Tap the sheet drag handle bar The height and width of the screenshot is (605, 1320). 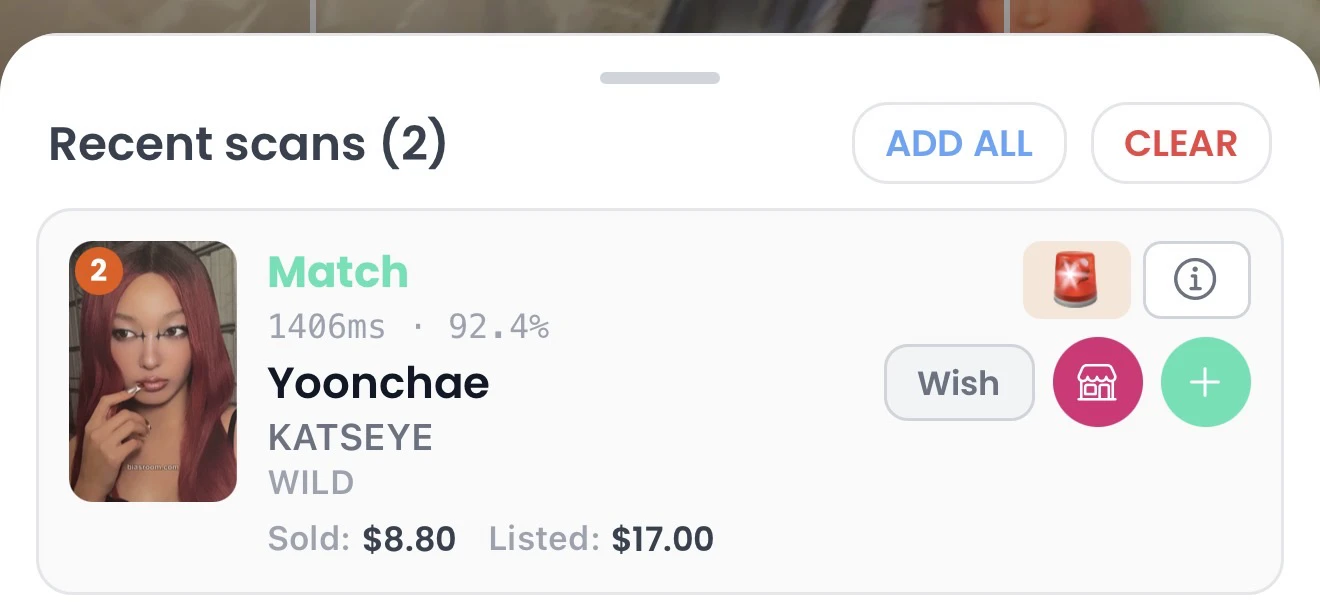point(660,78)
